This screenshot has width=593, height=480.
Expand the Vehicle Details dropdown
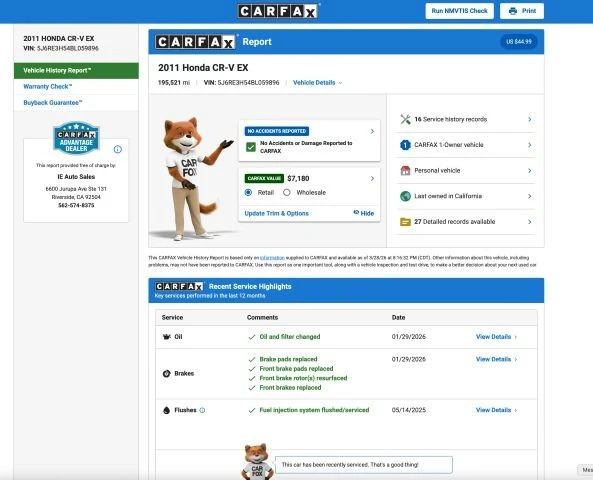click(317, 82)
